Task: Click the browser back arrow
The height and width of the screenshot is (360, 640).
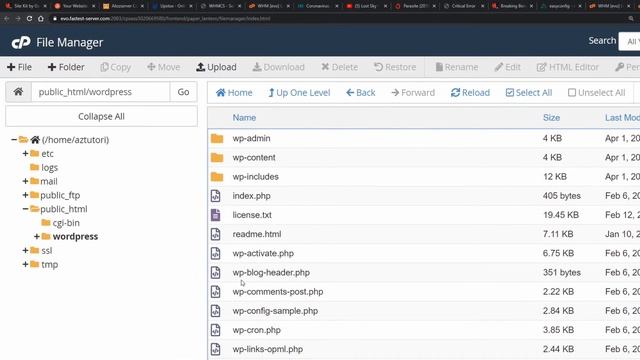Action: coord(7,19)
